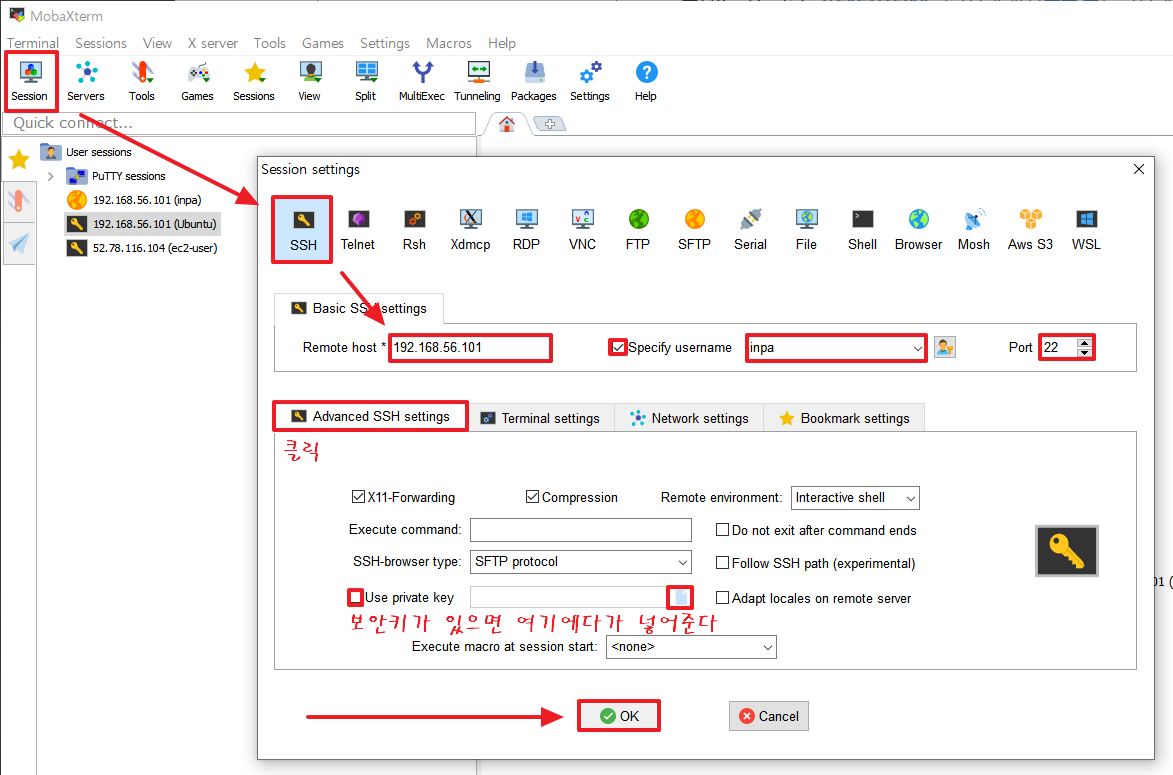1173x775 pixels.
Task: Enable Do not exit after command ends
Action: [723, 530]
